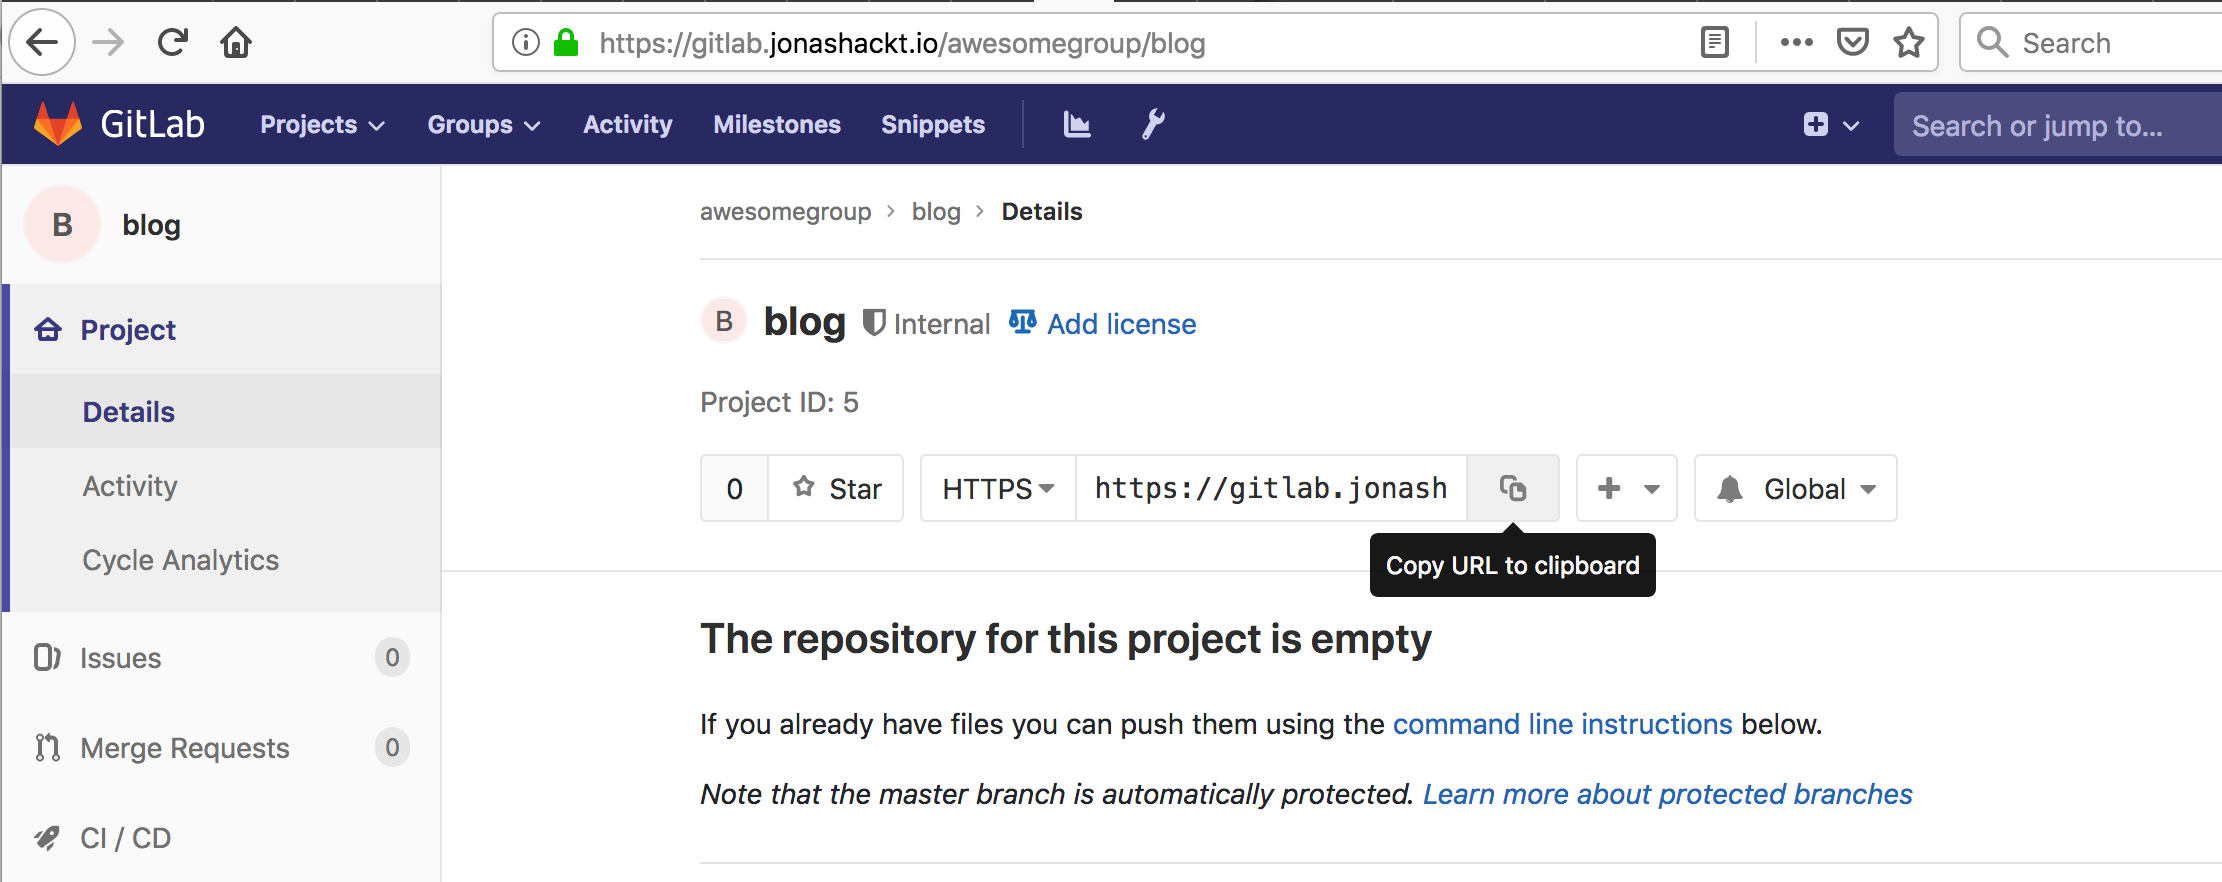This screenshot has width=2222, height=882.
Task: Open Snippets in the top navbar
Action: [x=933, y=125]
